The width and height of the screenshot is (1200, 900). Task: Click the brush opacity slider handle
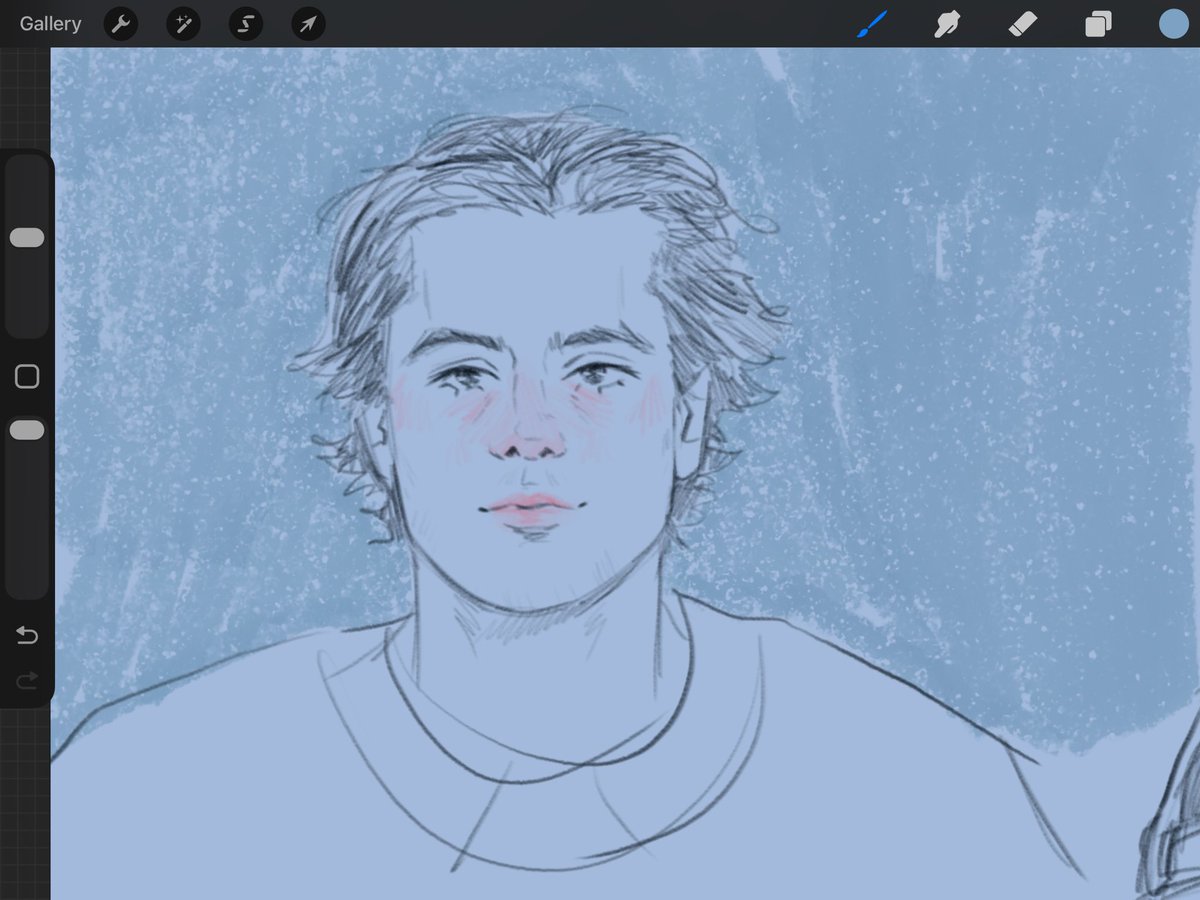click(27, 430)
